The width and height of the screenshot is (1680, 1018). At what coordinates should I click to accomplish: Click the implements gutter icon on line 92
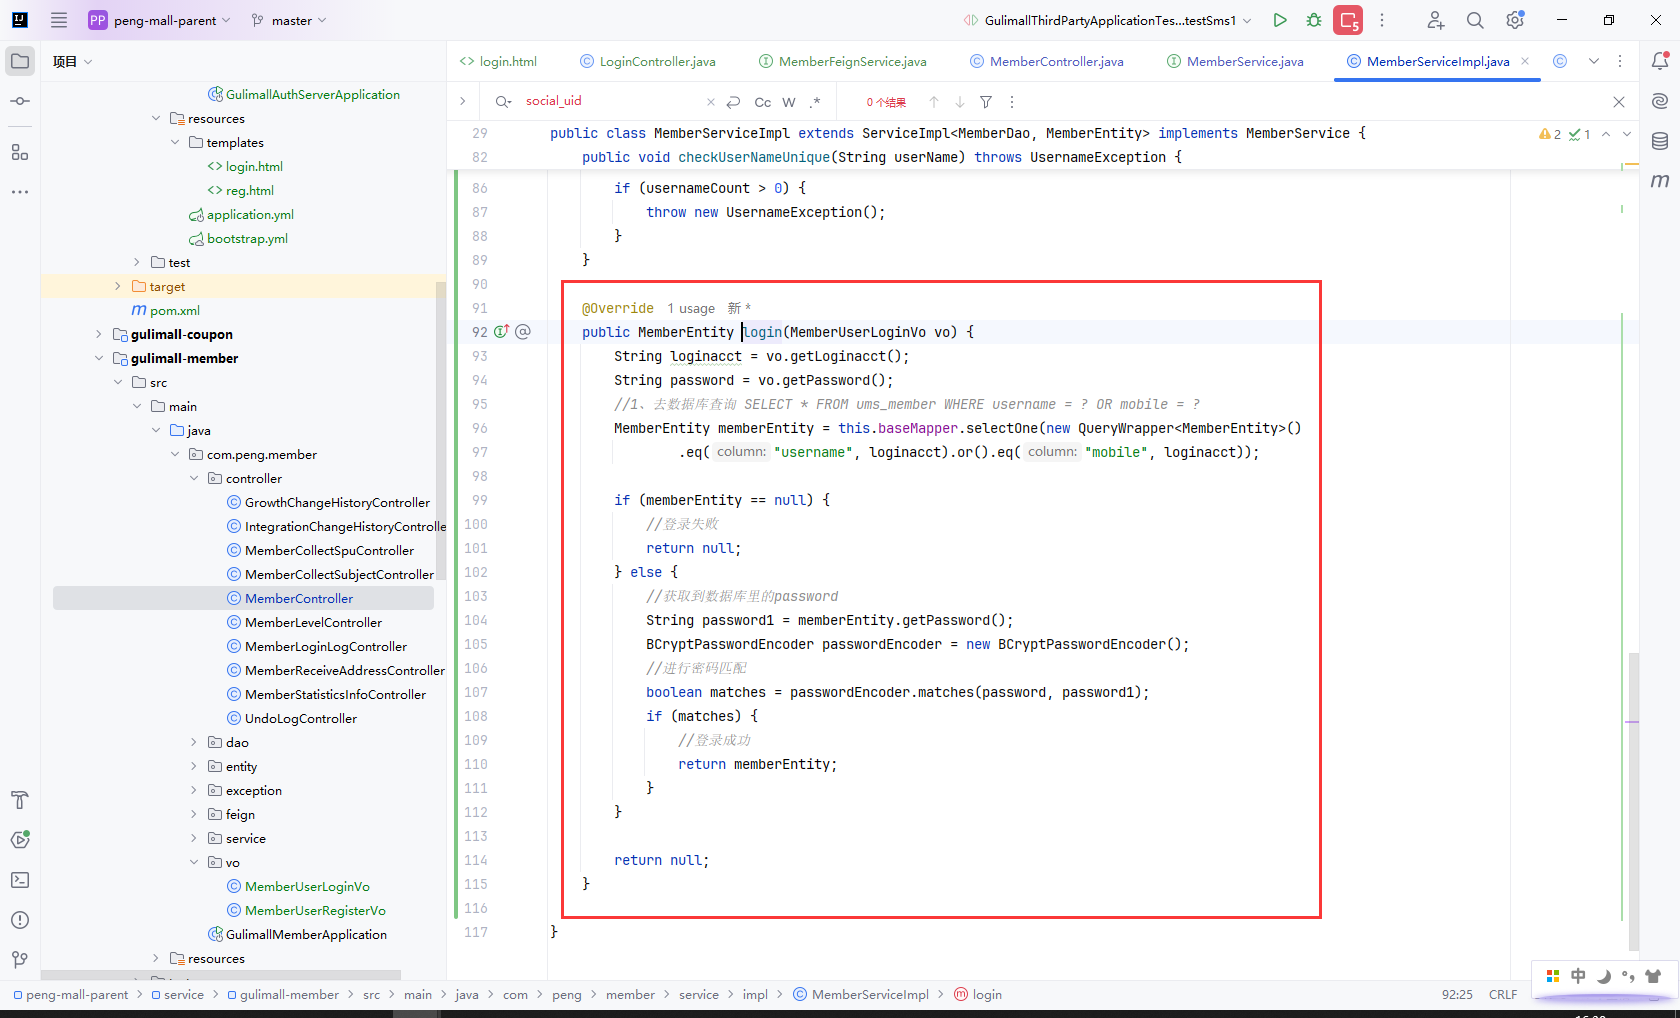click(501, 332)
